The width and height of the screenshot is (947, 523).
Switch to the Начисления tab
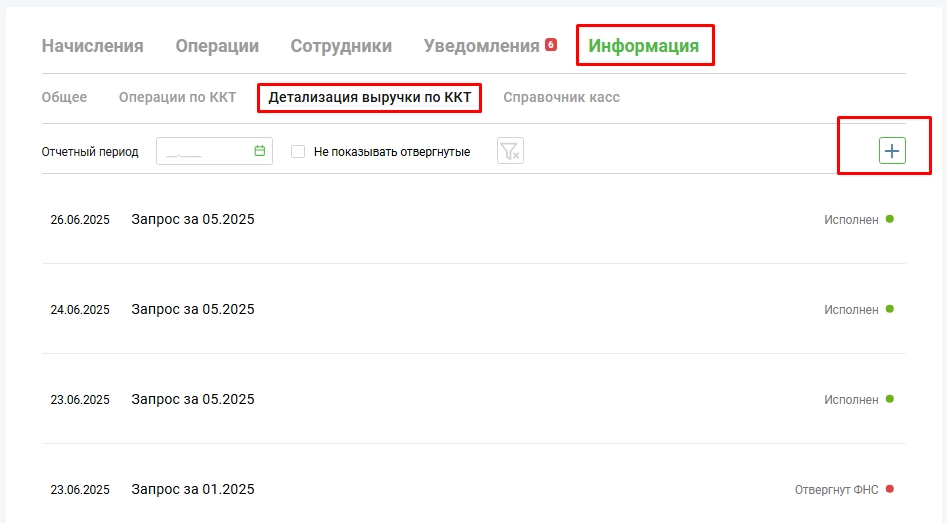point(92,46)
